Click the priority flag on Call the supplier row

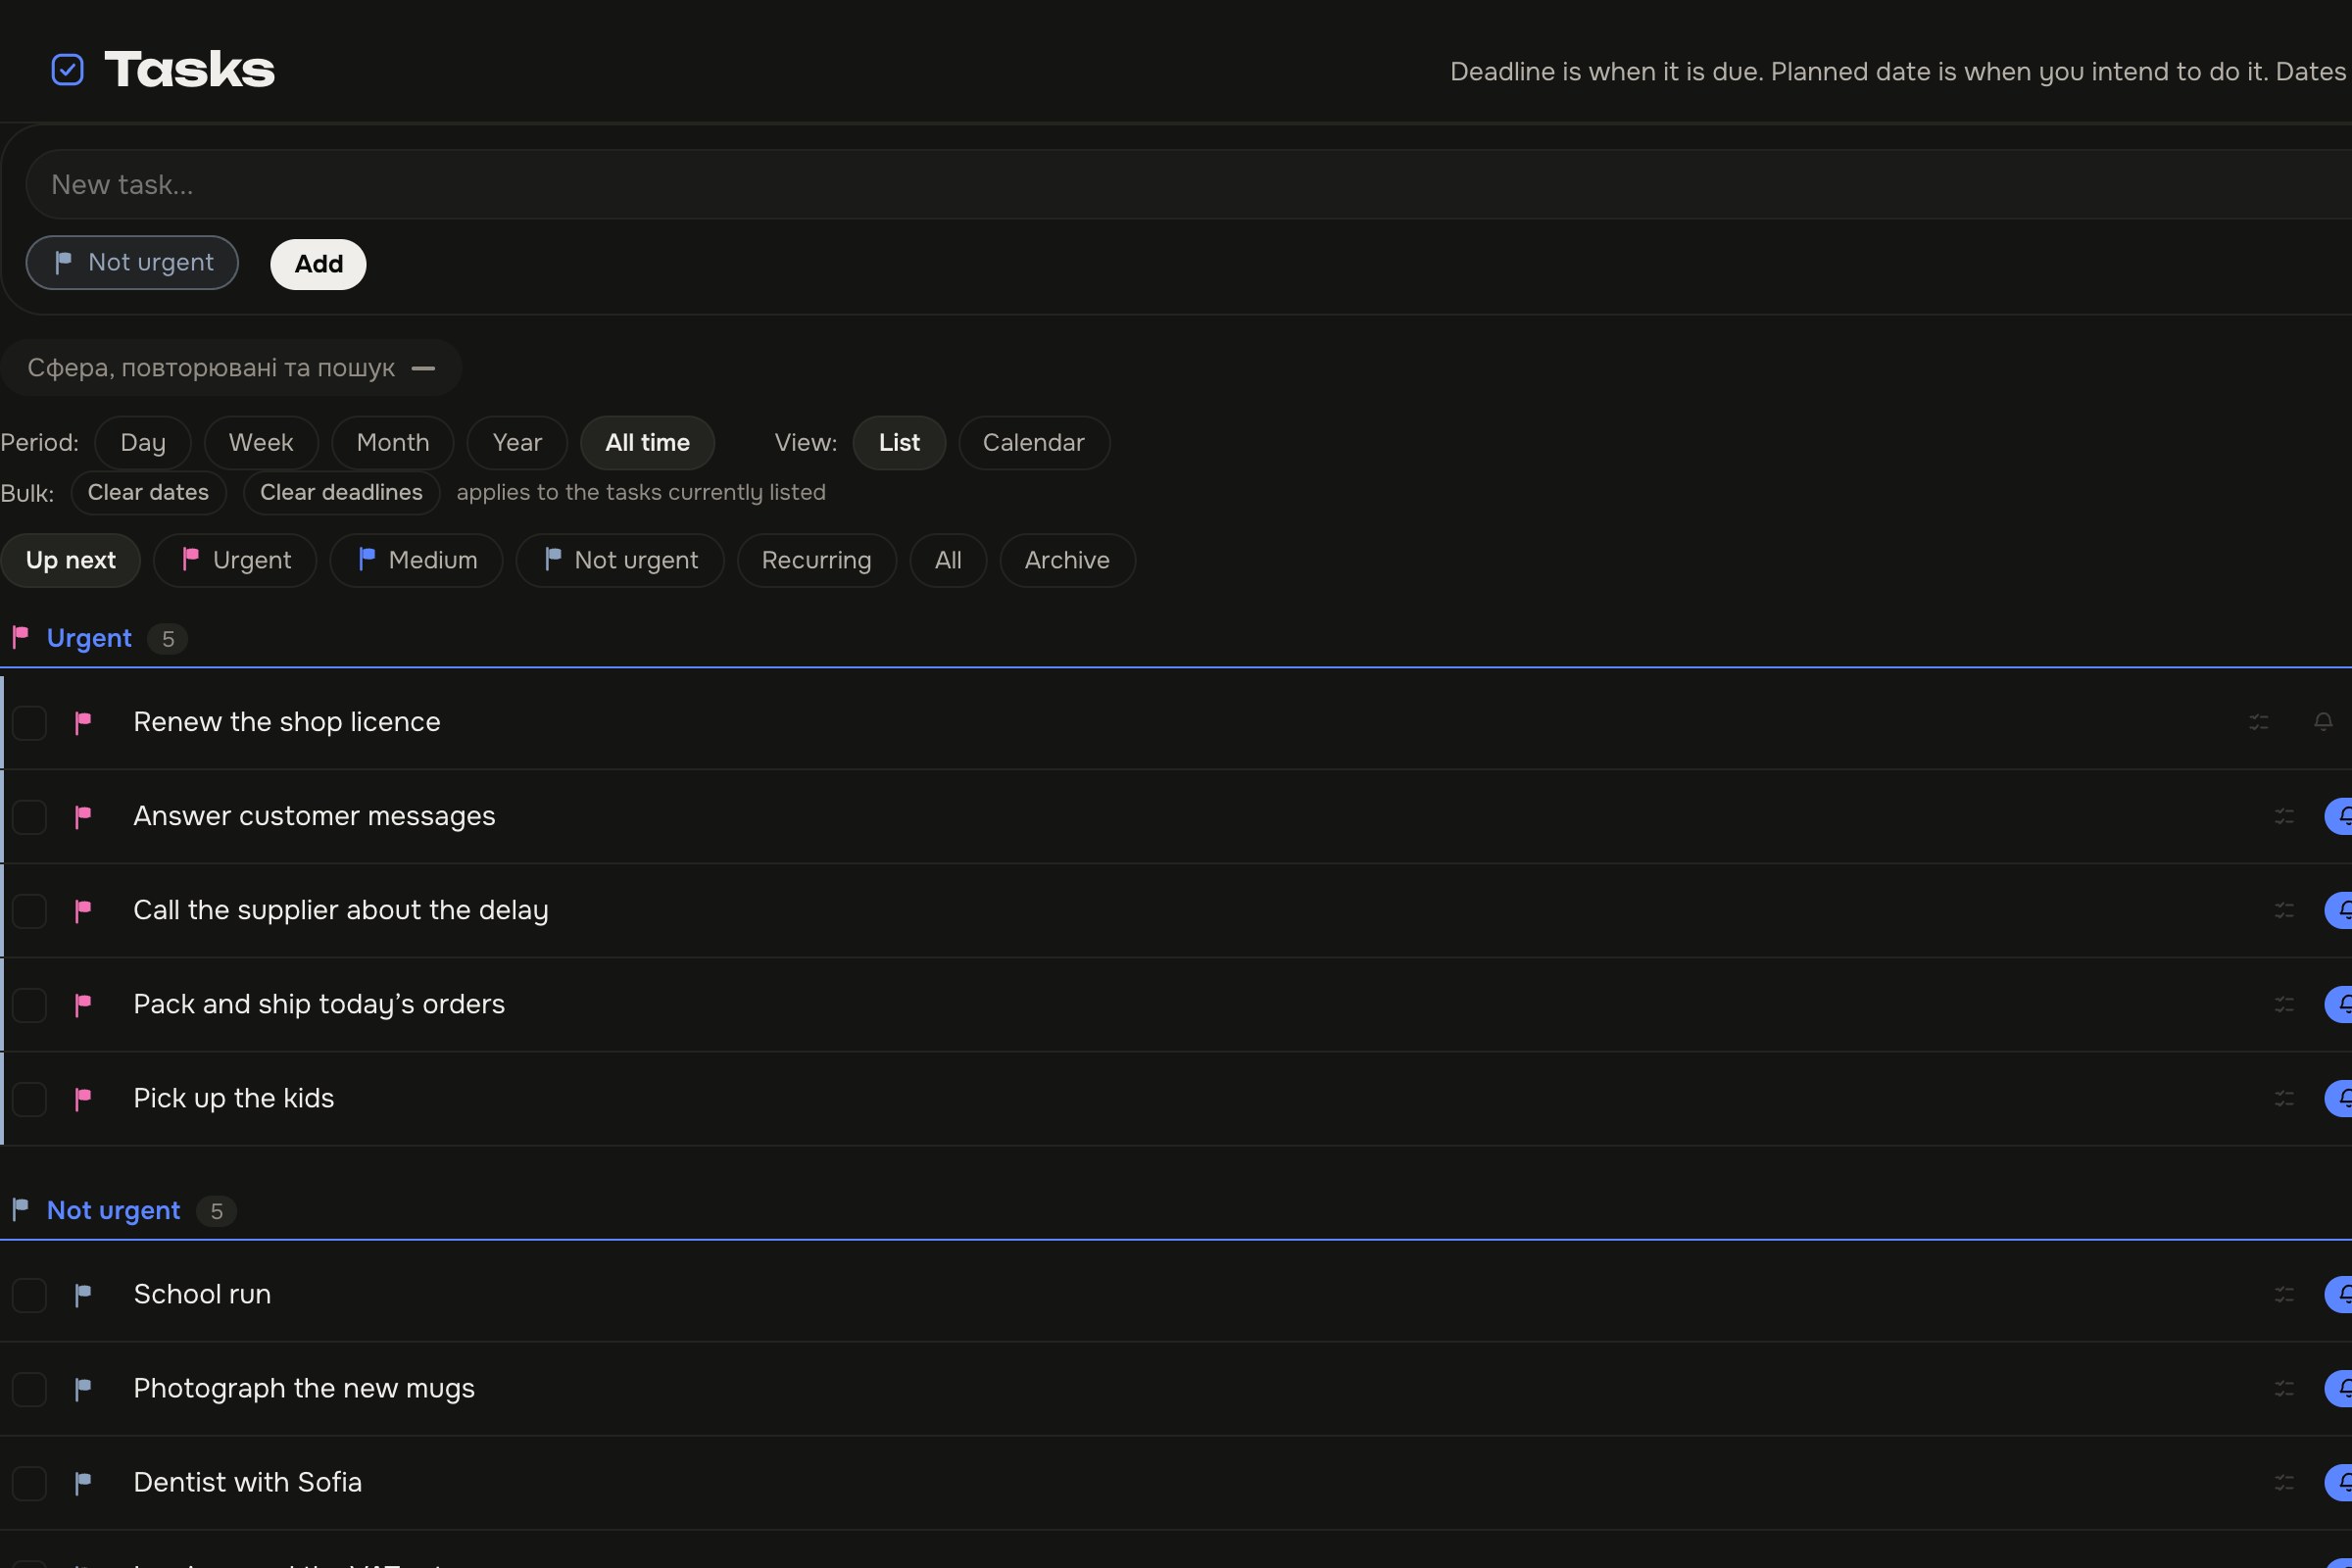(x=83, y=911)
